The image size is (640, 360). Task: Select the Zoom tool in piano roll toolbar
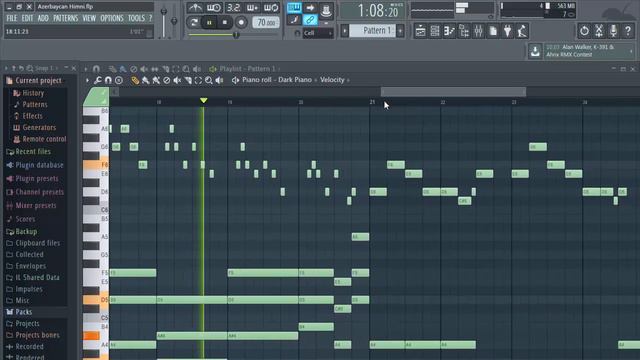point(209,80)
